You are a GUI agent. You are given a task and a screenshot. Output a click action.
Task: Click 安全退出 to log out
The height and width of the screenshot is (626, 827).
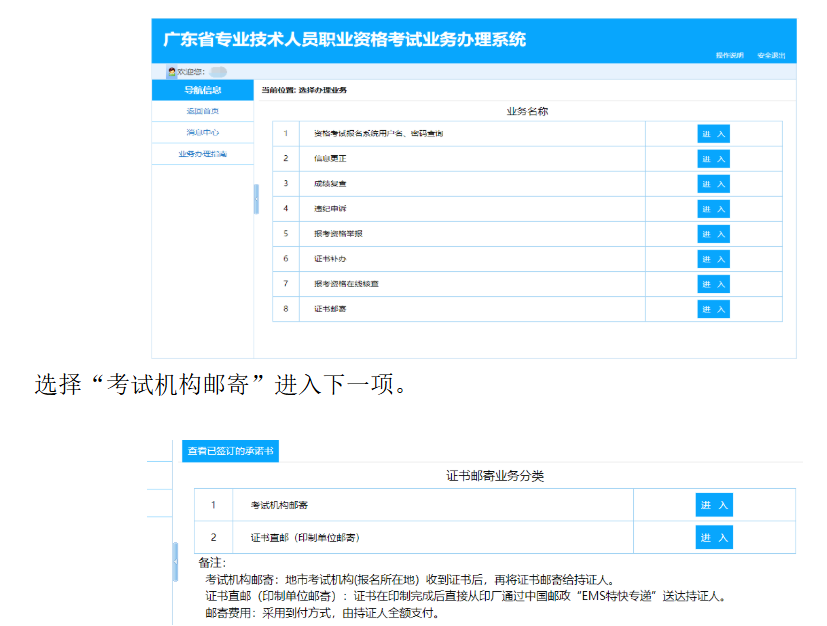click(771, 55)
